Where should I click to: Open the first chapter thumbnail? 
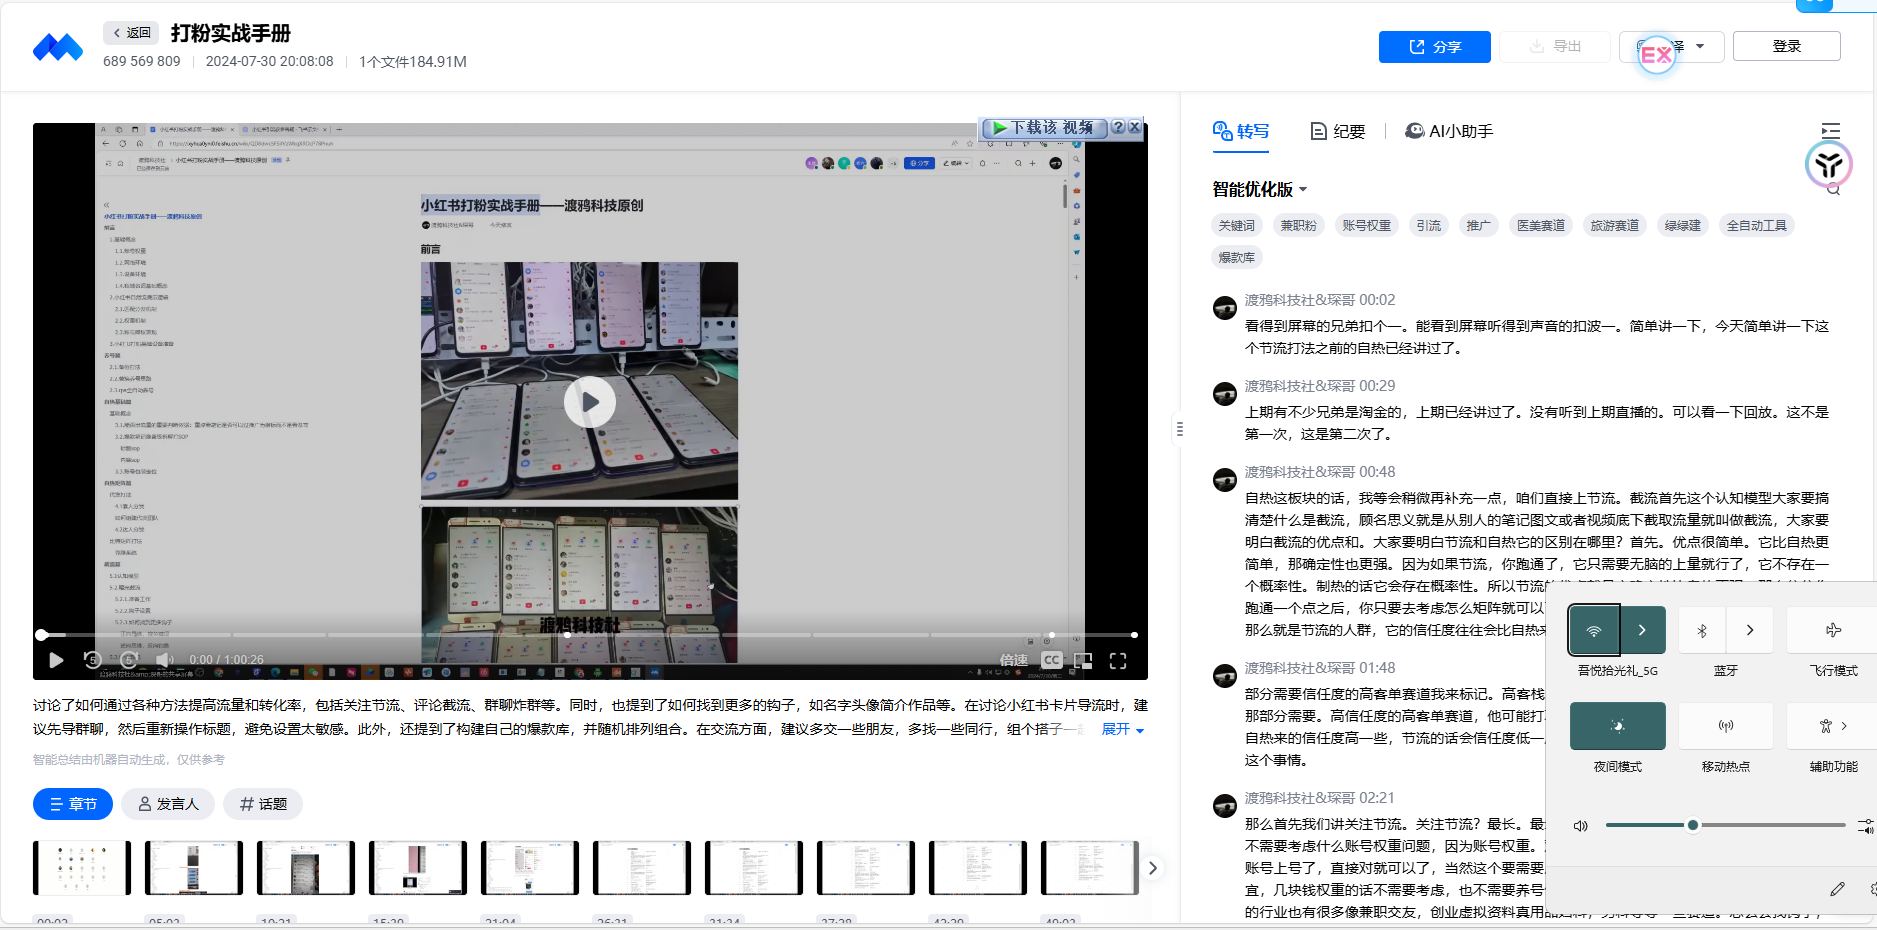pos(82,868)
